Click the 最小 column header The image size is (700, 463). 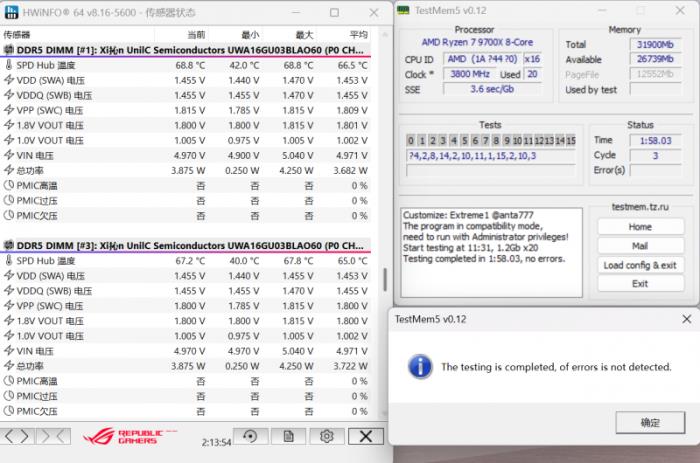pyautogui.click(x=236, y=34)
